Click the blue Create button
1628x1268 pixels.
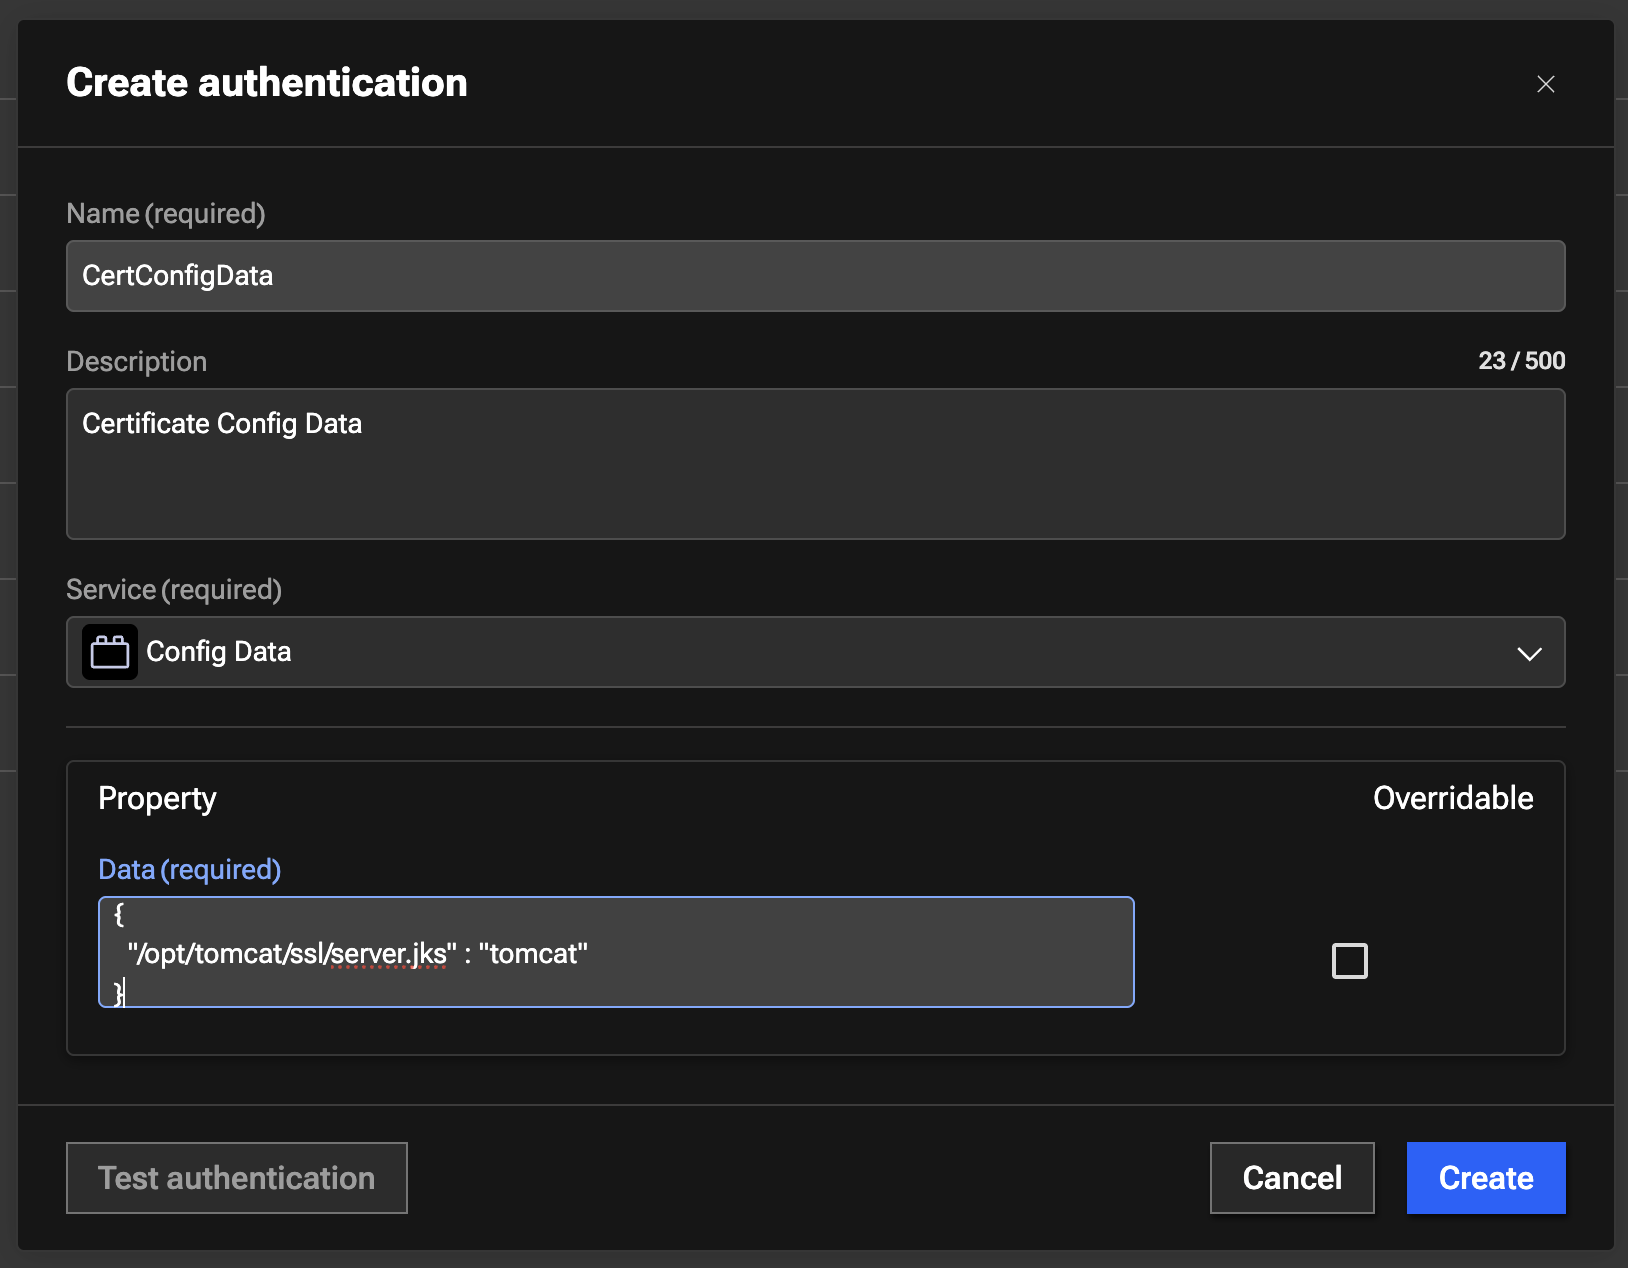[1485, 1178]
